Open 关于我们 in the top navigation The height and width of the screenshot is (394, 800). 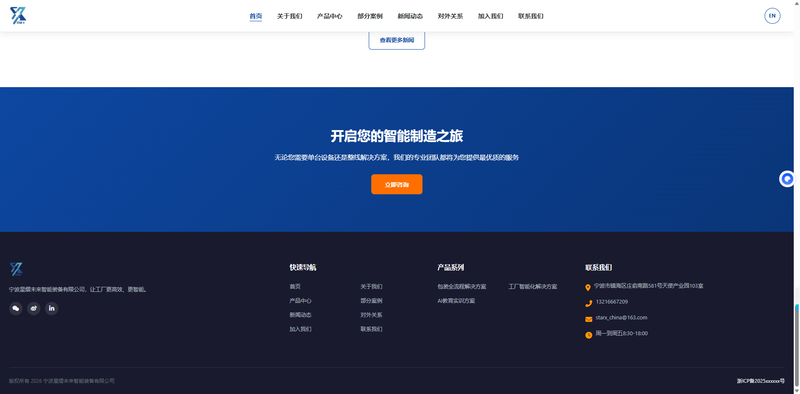point(289,16)
